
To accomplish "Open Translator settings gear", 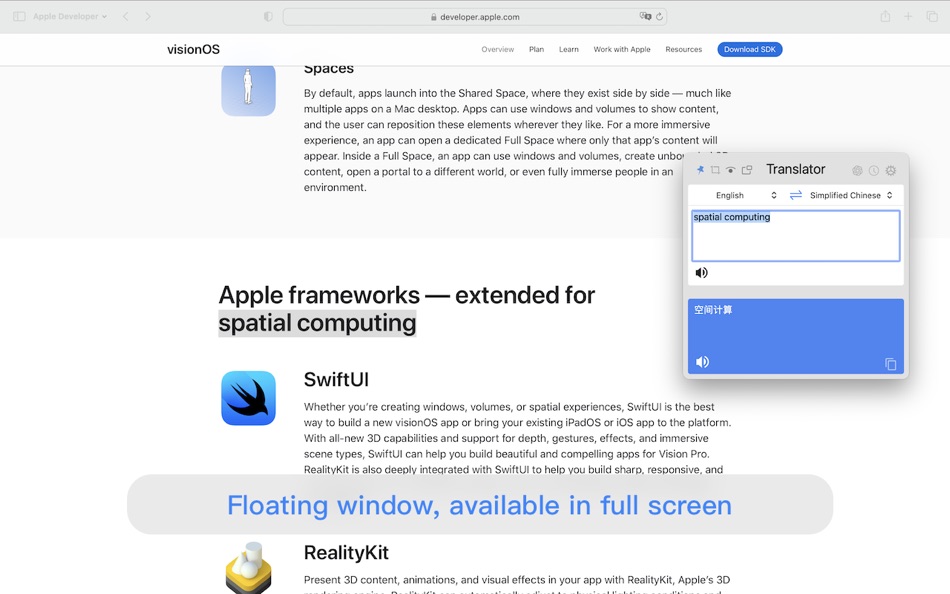I will coord(891,170).
